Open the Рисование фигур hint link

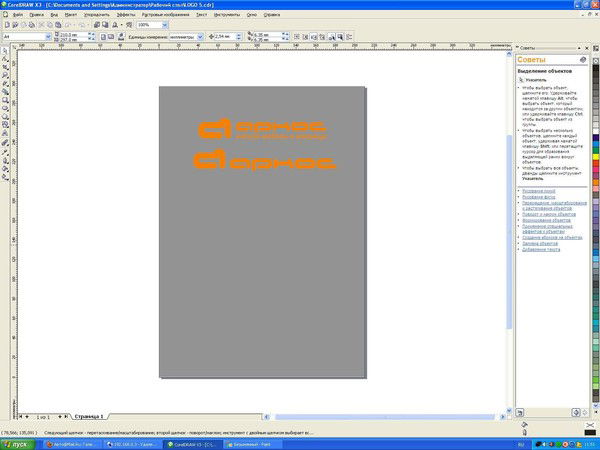tap(536, 196)
